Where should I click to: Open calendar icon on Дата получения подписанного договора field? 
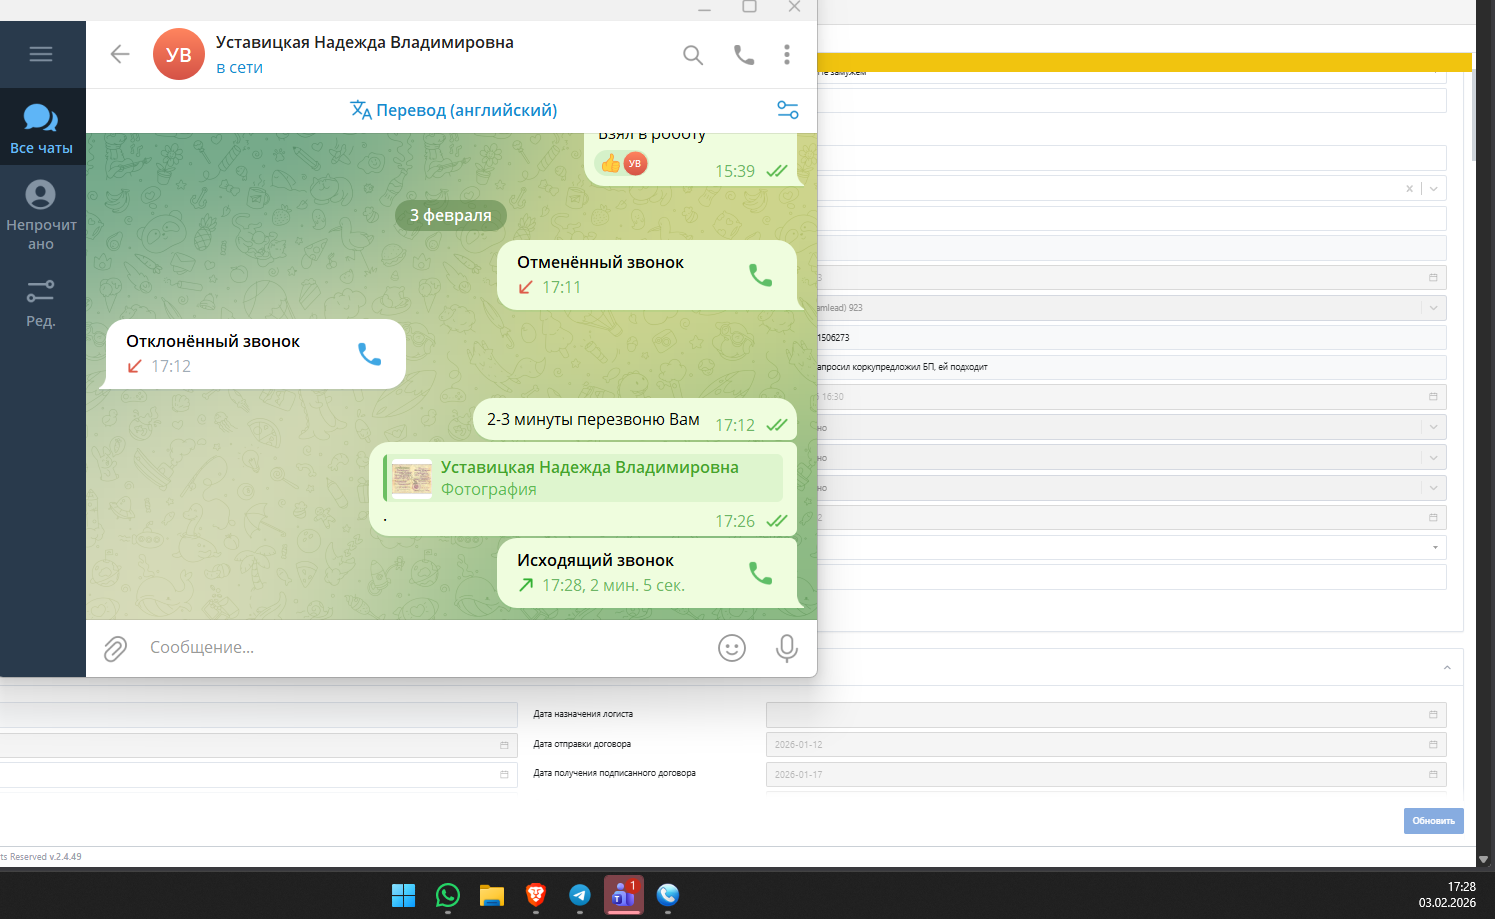(x=1433, y=775)
